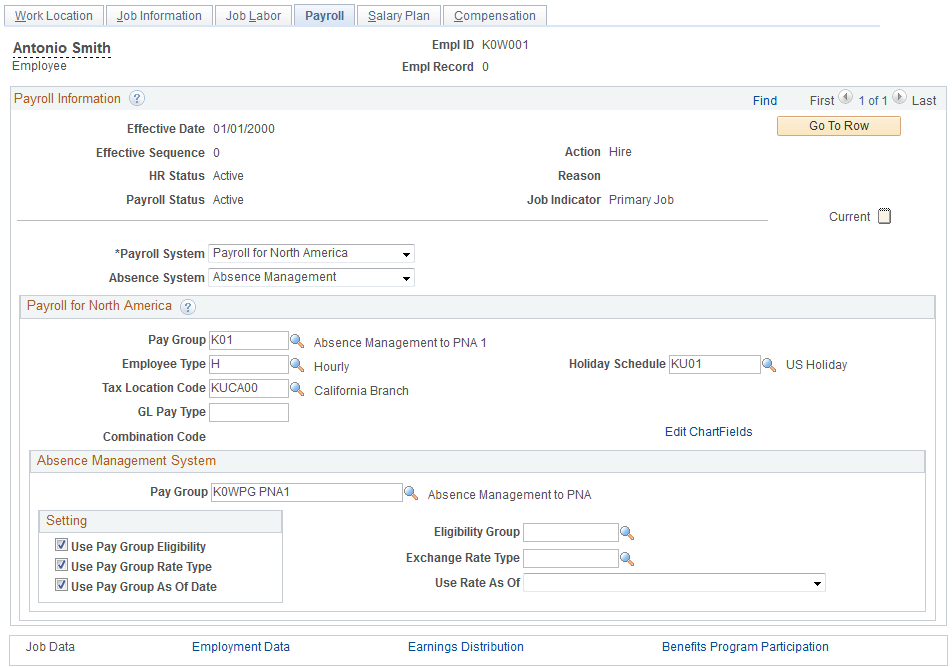Open the Employee Type lookup
Viewport: 952px width, 667px height.
point(297,364)
